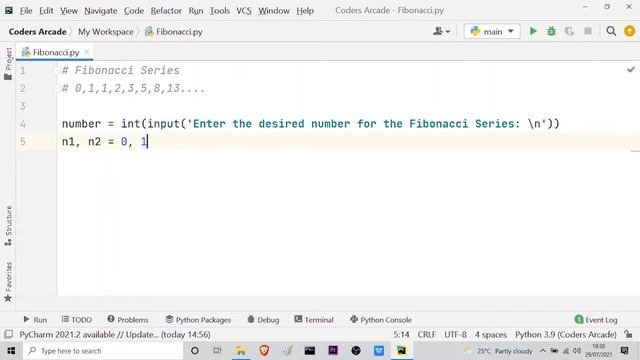Run with coverage icon in the toolbar

pos(569,31)
